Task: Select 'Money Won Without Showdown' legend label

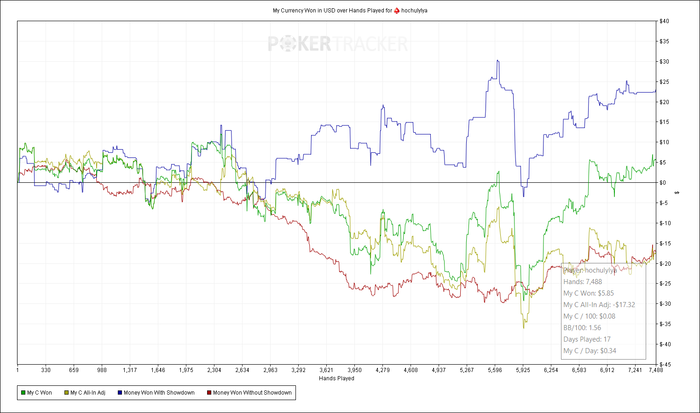Action: 252,393
